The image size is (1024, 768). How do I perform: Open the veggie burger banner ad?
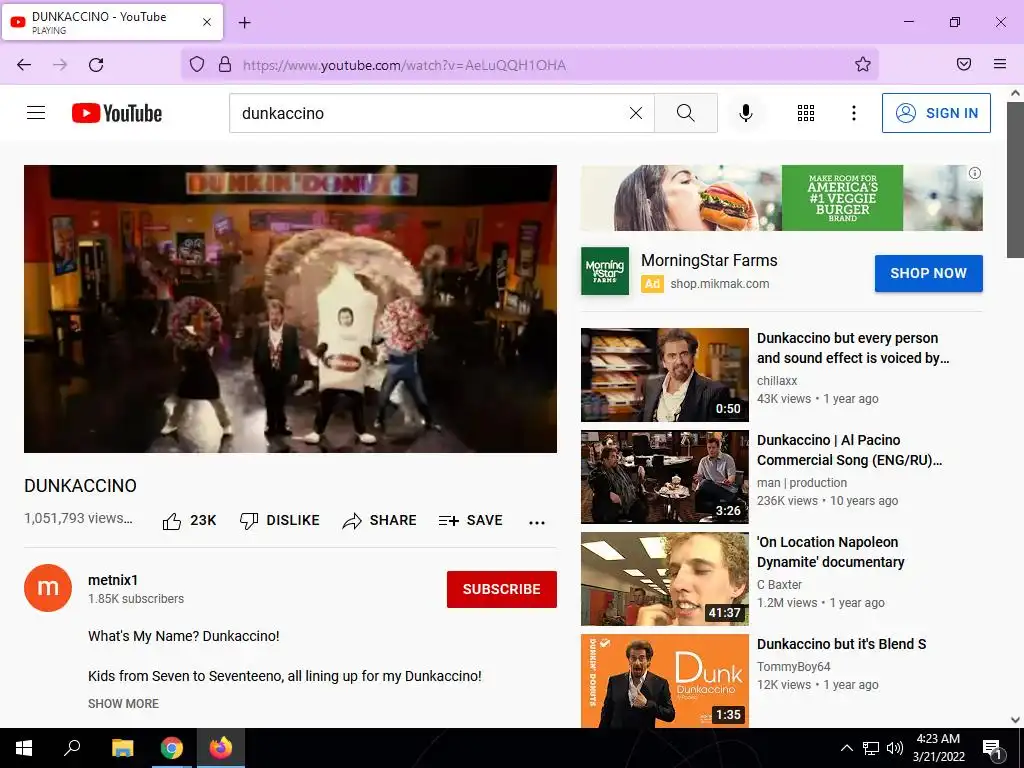[x=781, y=198]
